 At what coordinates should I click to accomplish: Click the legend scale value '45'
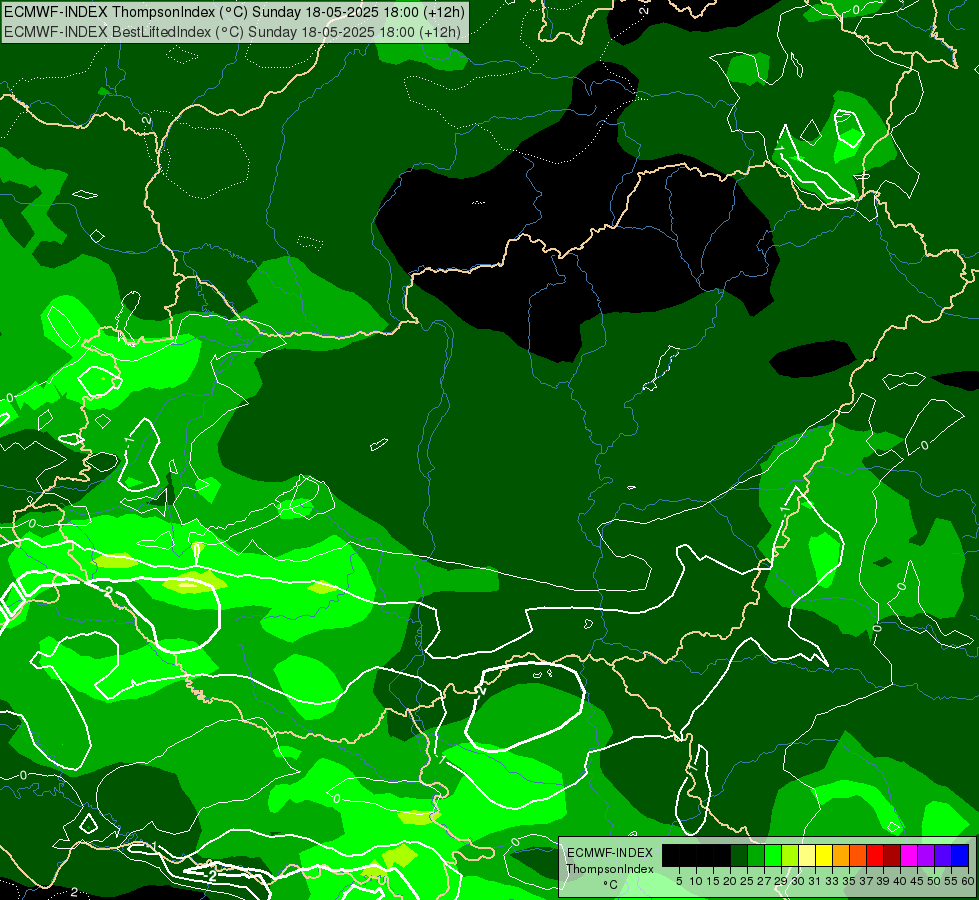[x=917, y=881]
